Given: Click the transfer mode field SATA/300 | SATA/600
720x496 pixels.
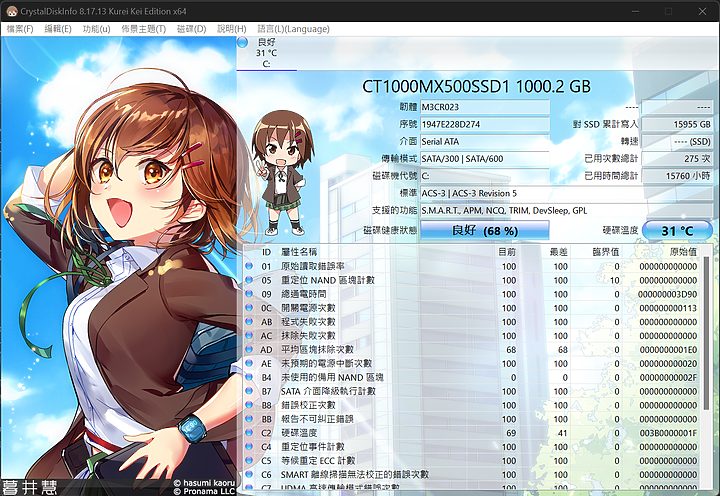Looking at the screenshot, I should pyautogui.click(x=485, y=158).
